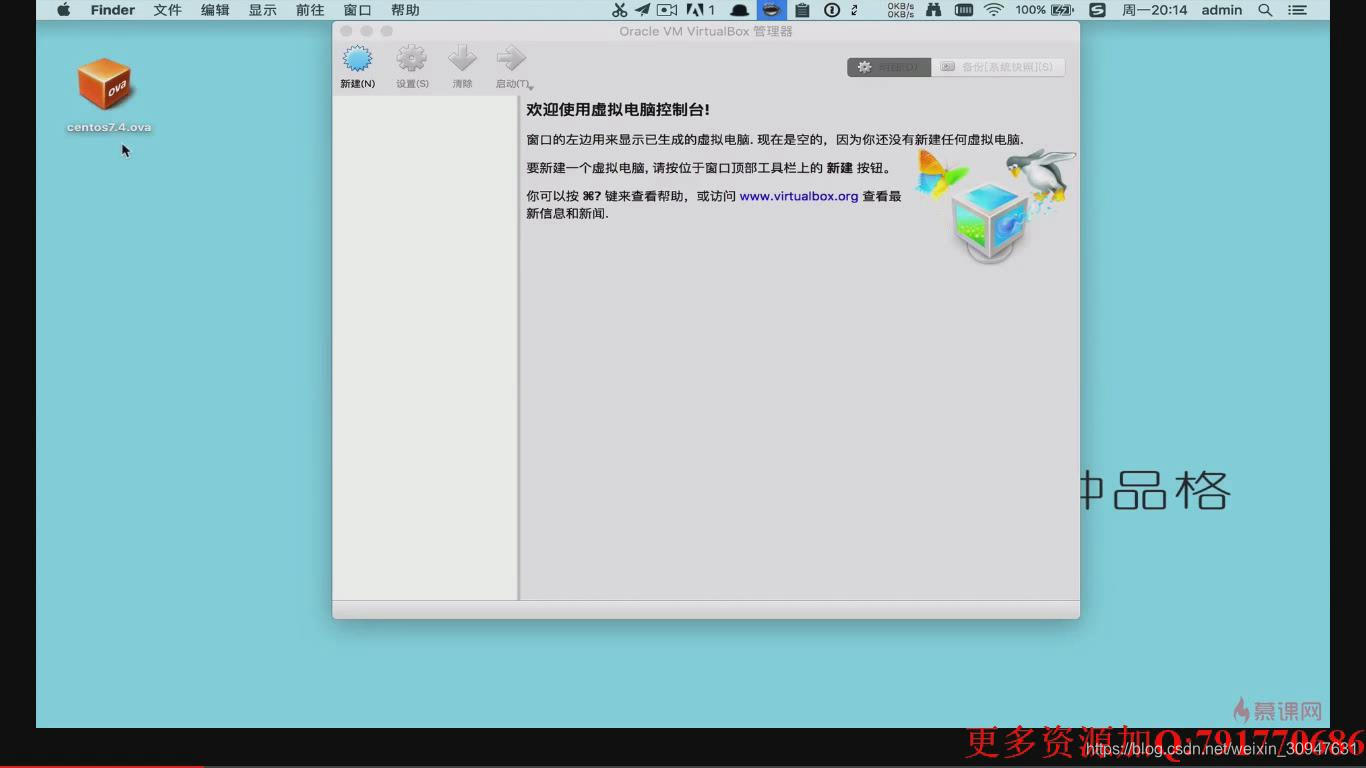The width and height of the screenshot is (1366, 768).
Task: Zoom the VirtualBox Manager window
Action: 386,31
